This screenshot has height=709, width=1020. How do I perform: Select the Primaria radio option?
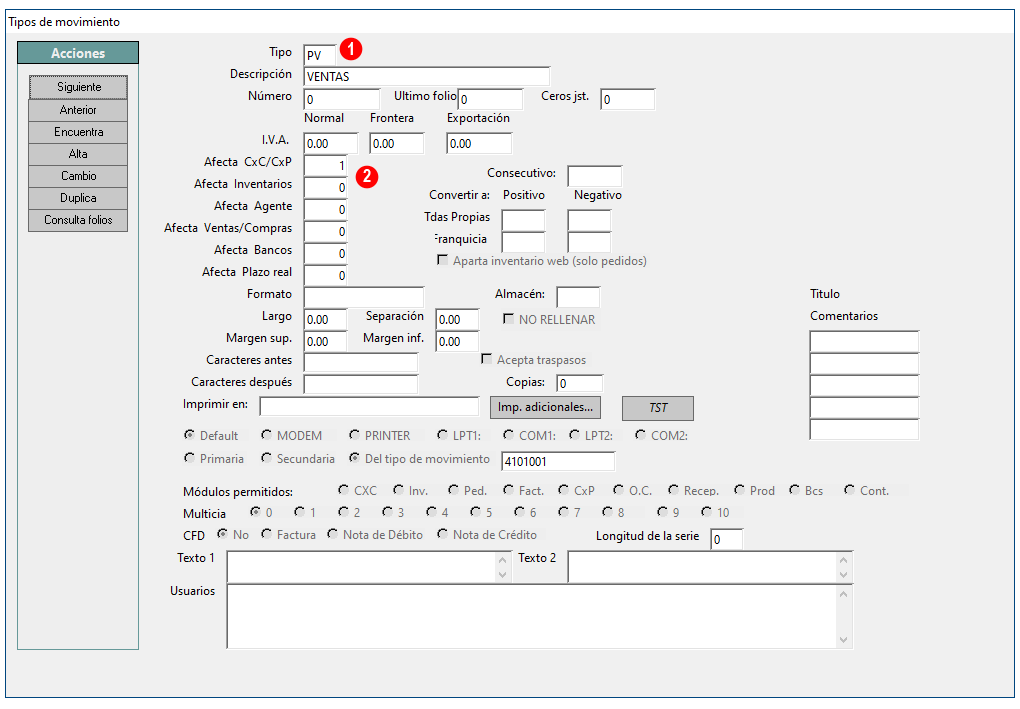[x=189, y=458]
